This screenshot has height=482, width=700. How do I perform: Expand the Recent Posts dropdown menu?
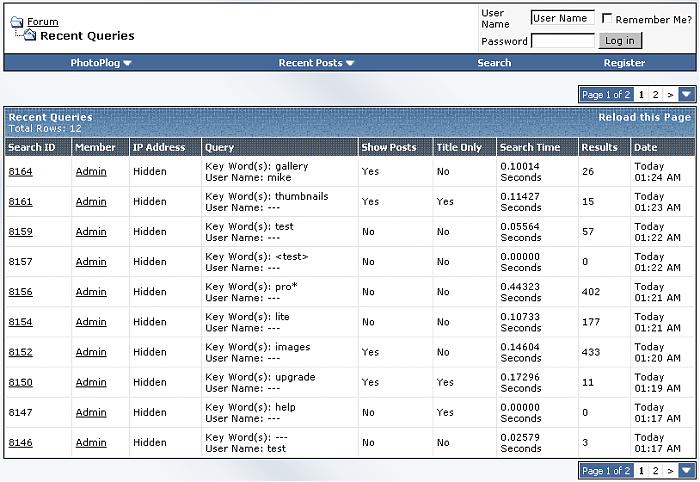click(x=316, y=63)
